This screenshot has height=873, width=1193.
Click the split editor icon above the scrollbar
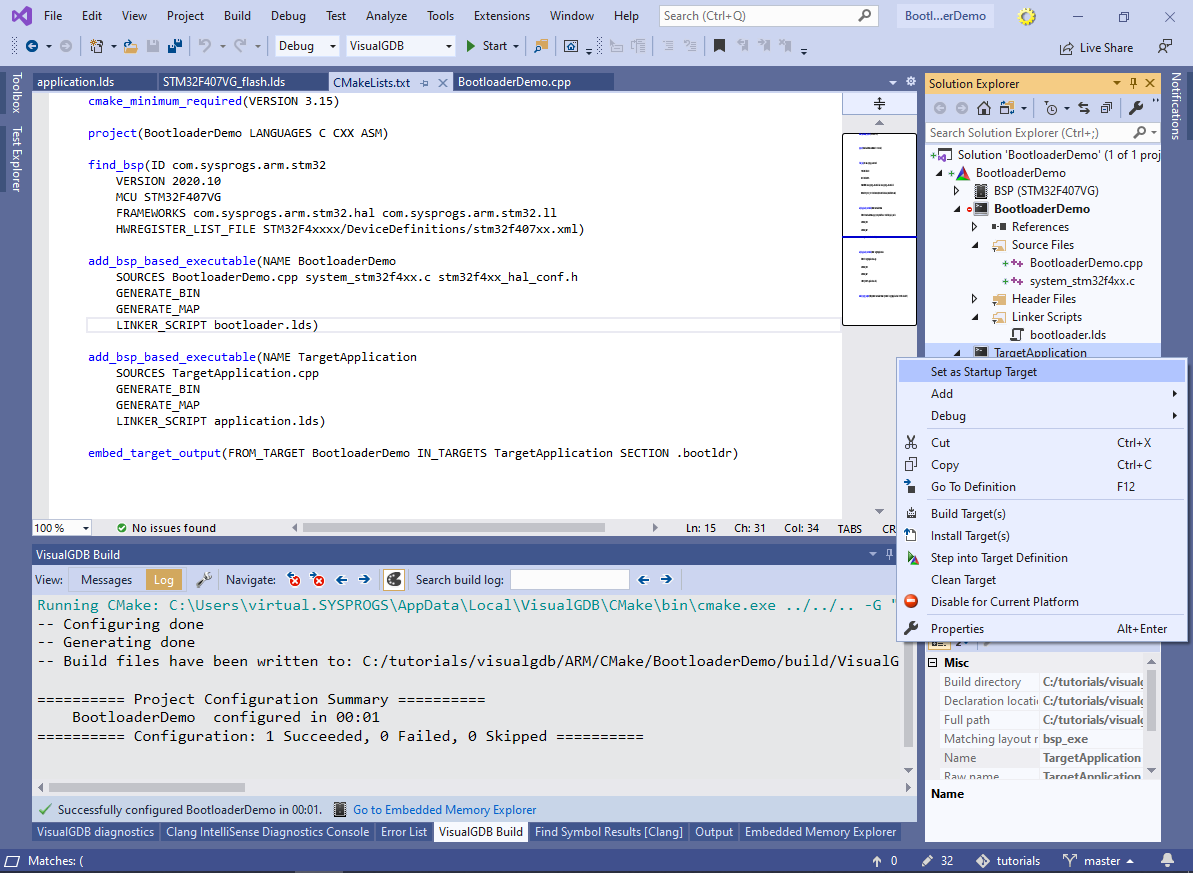pyautogui.click(x=880, y=104)
